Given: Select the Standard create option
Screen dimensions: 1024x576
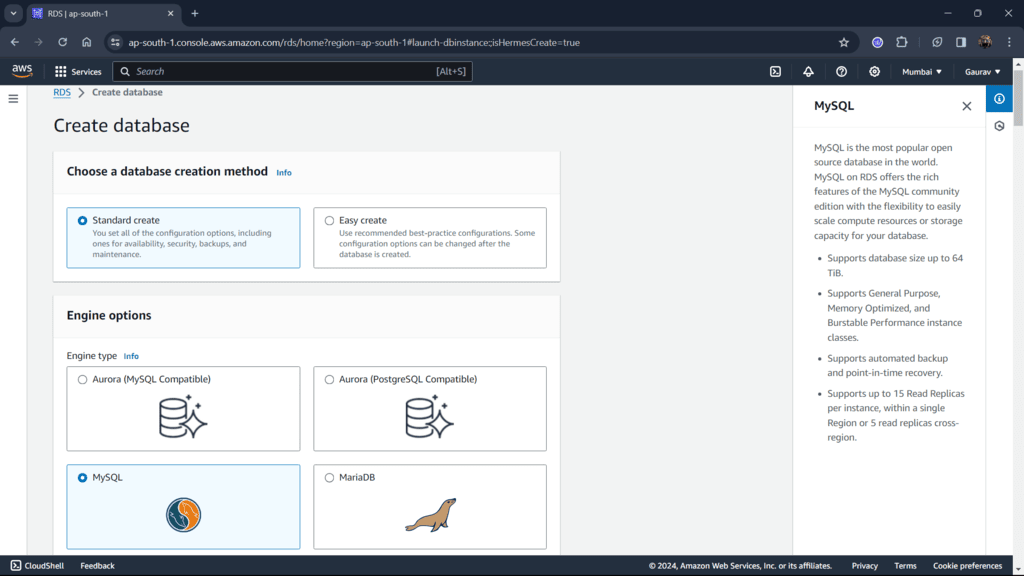Looking at the screenshot, I should pos(183,238).
